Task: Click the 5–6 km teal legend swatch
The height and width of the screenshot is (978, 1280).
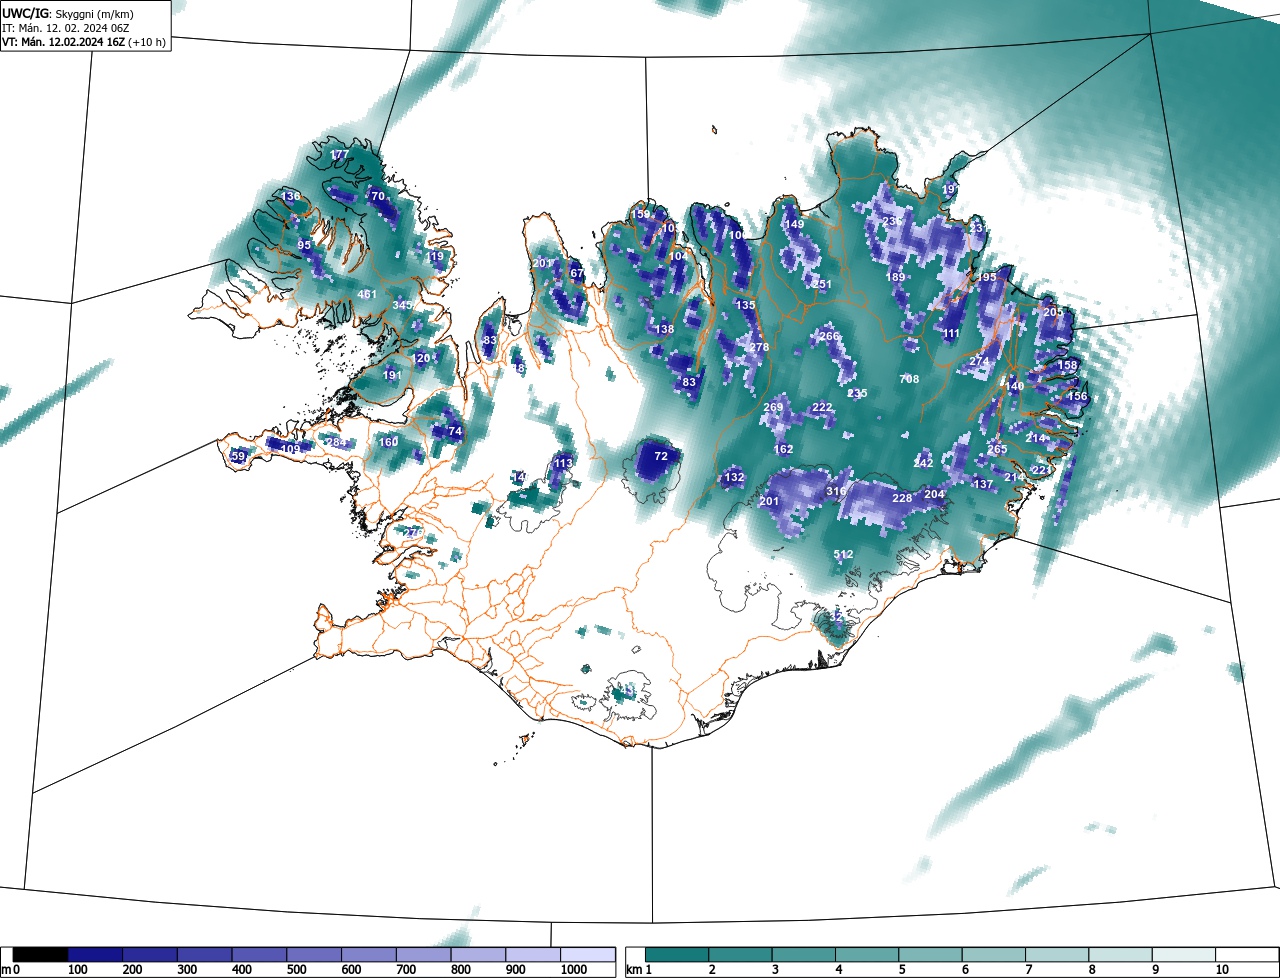Action: (x=930, y=954)
